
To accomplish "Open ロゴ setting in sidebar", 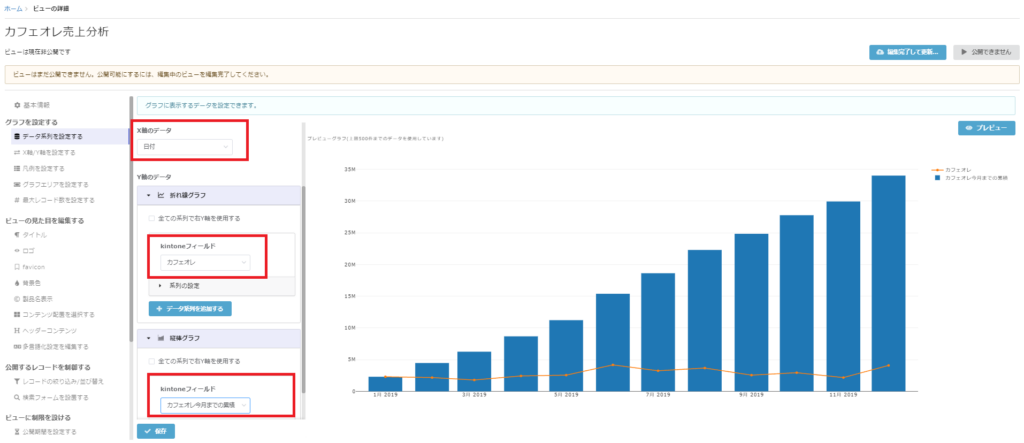I will (28, 250).
